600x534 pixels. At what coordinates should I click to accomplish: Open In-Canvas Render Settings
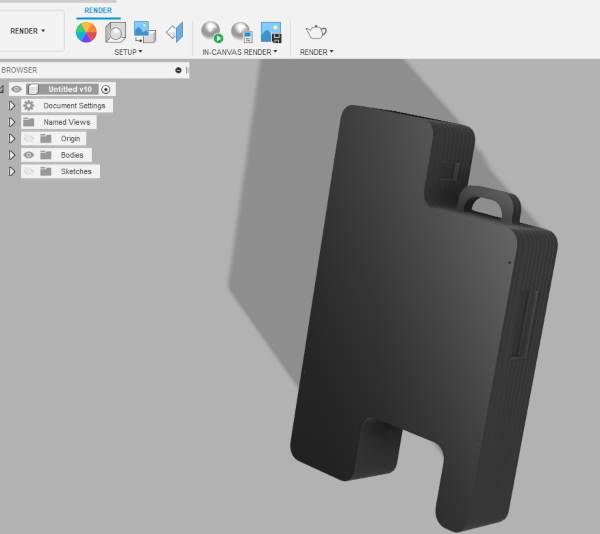click(x=242, y=32)
